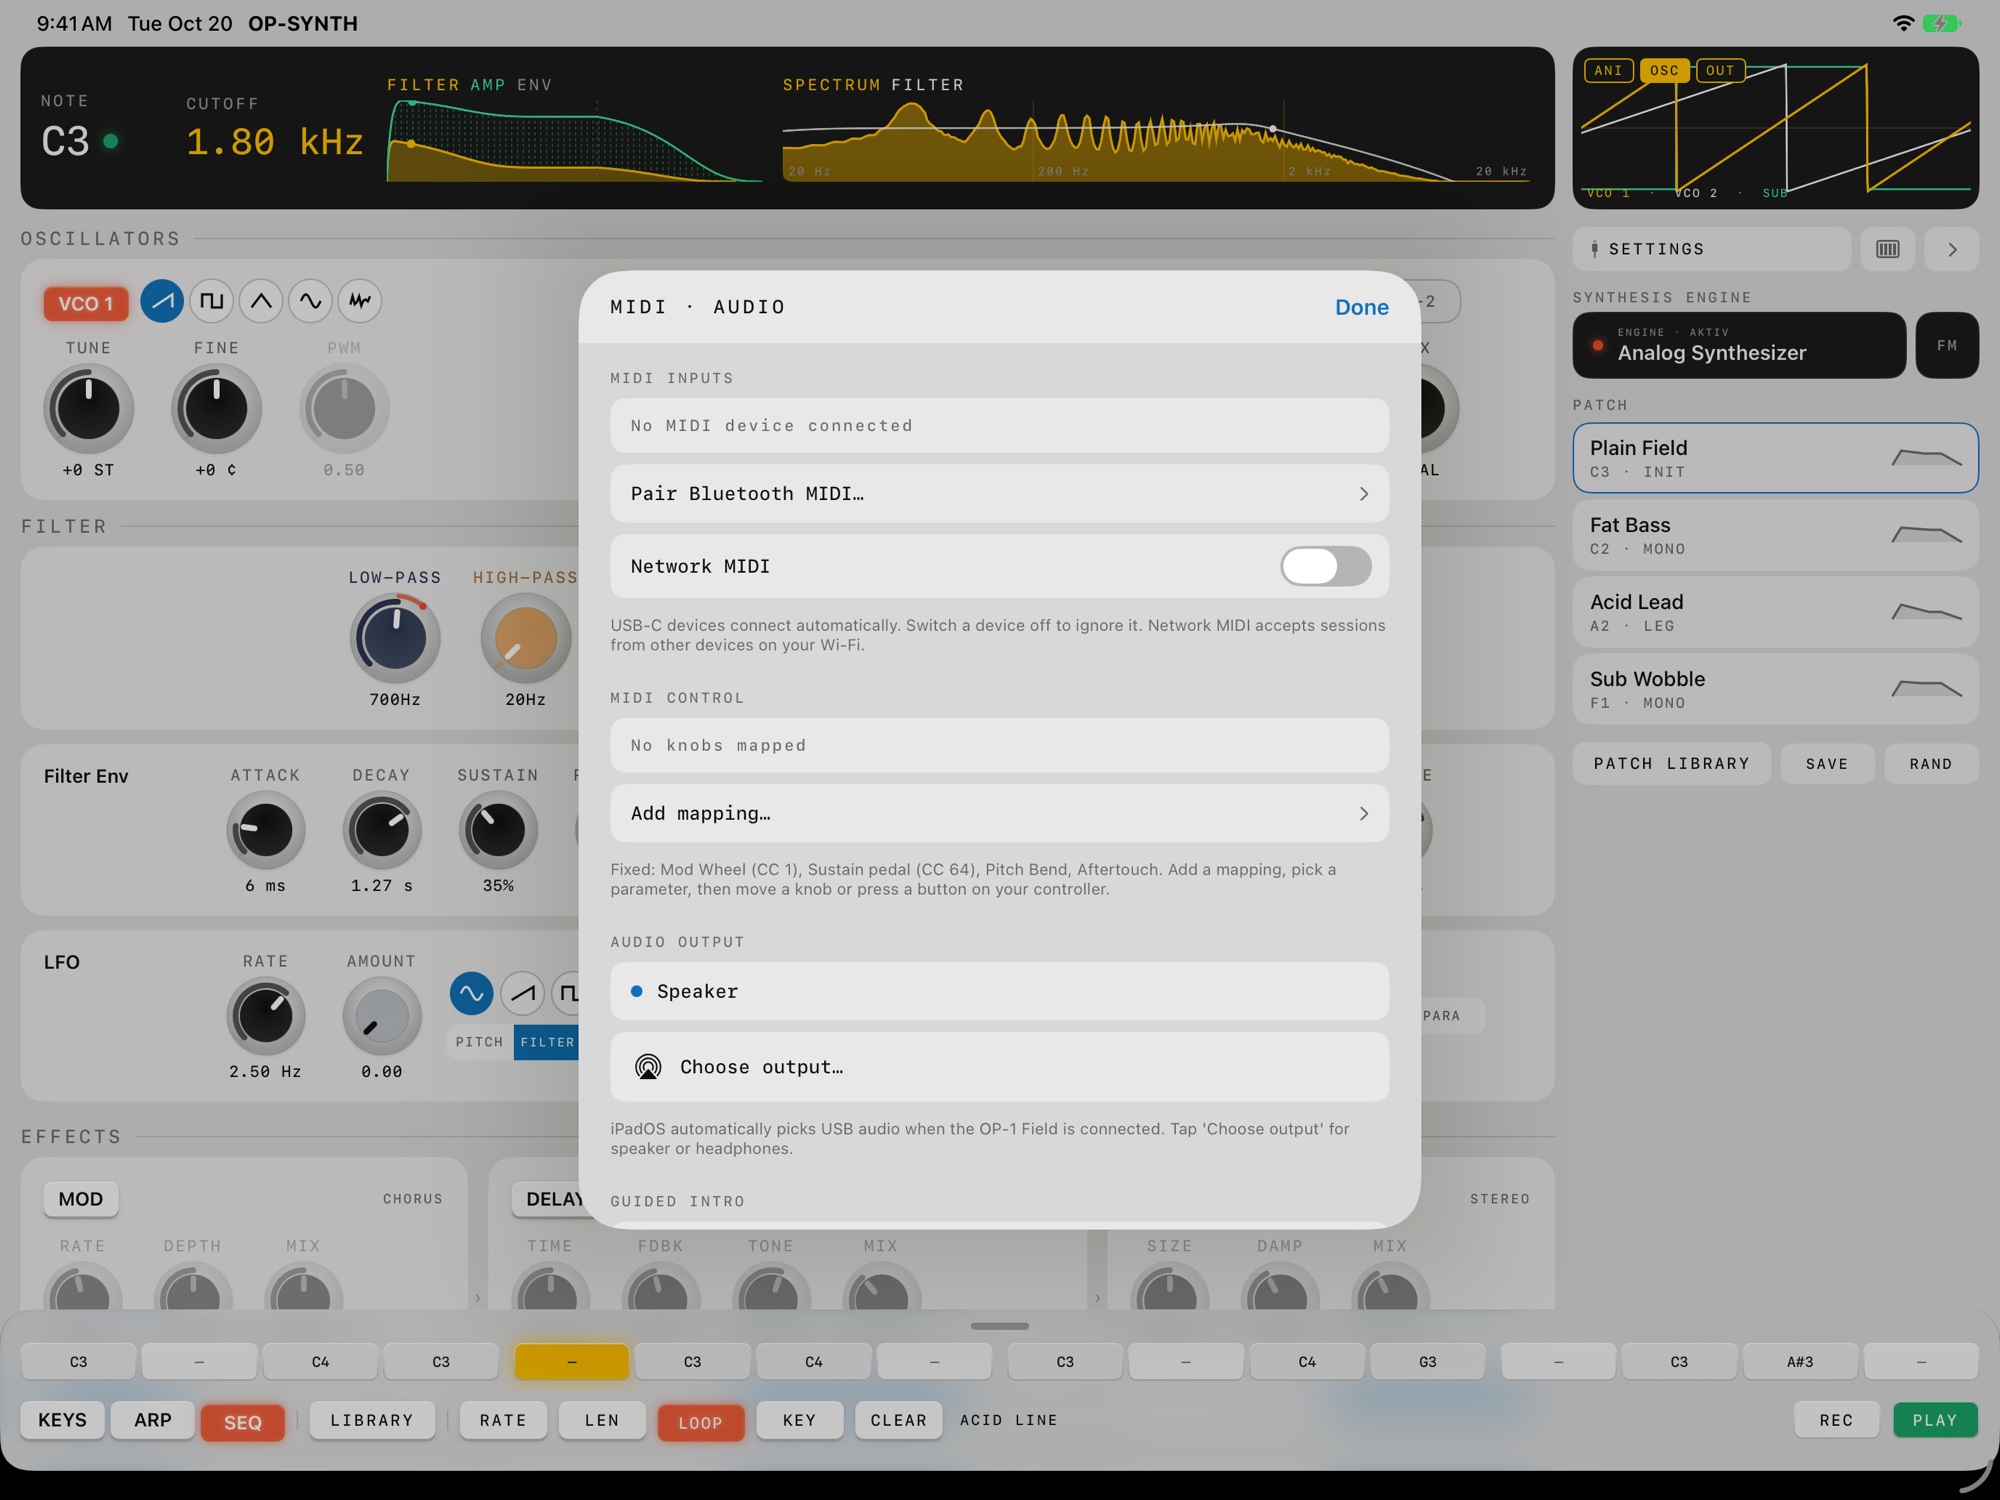Toggle the VCO 1 enable button
Image resolution: width=2000 pixels, height=1500 pixels.
click(86, 303)
